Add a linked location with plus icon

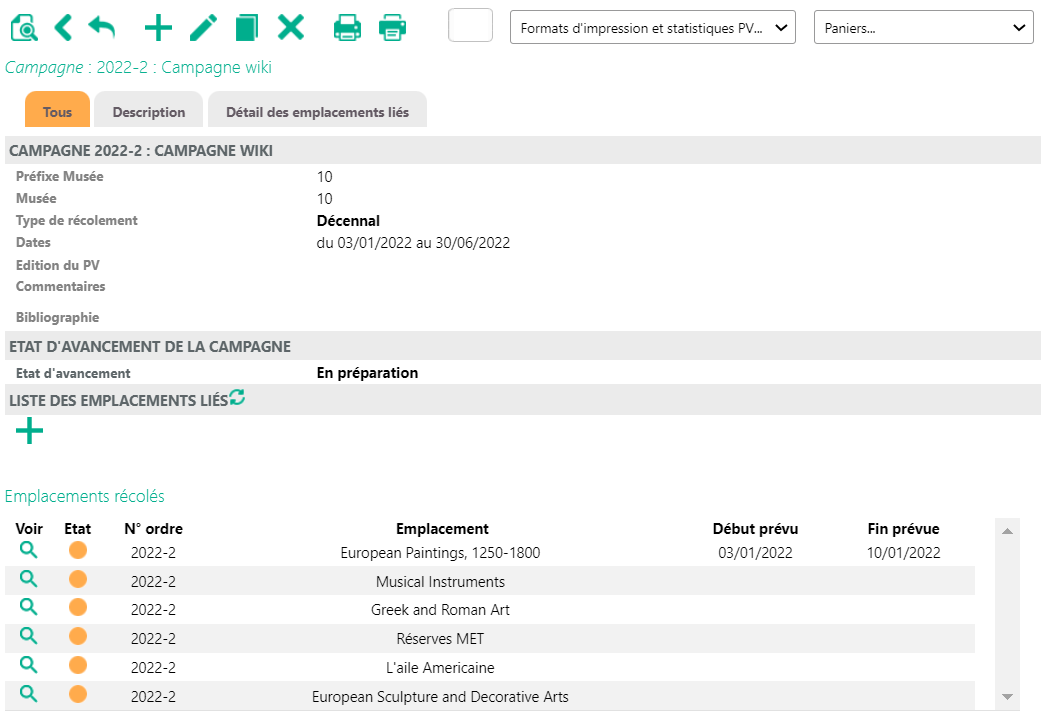pyautogui.click(x=30, y=432)
